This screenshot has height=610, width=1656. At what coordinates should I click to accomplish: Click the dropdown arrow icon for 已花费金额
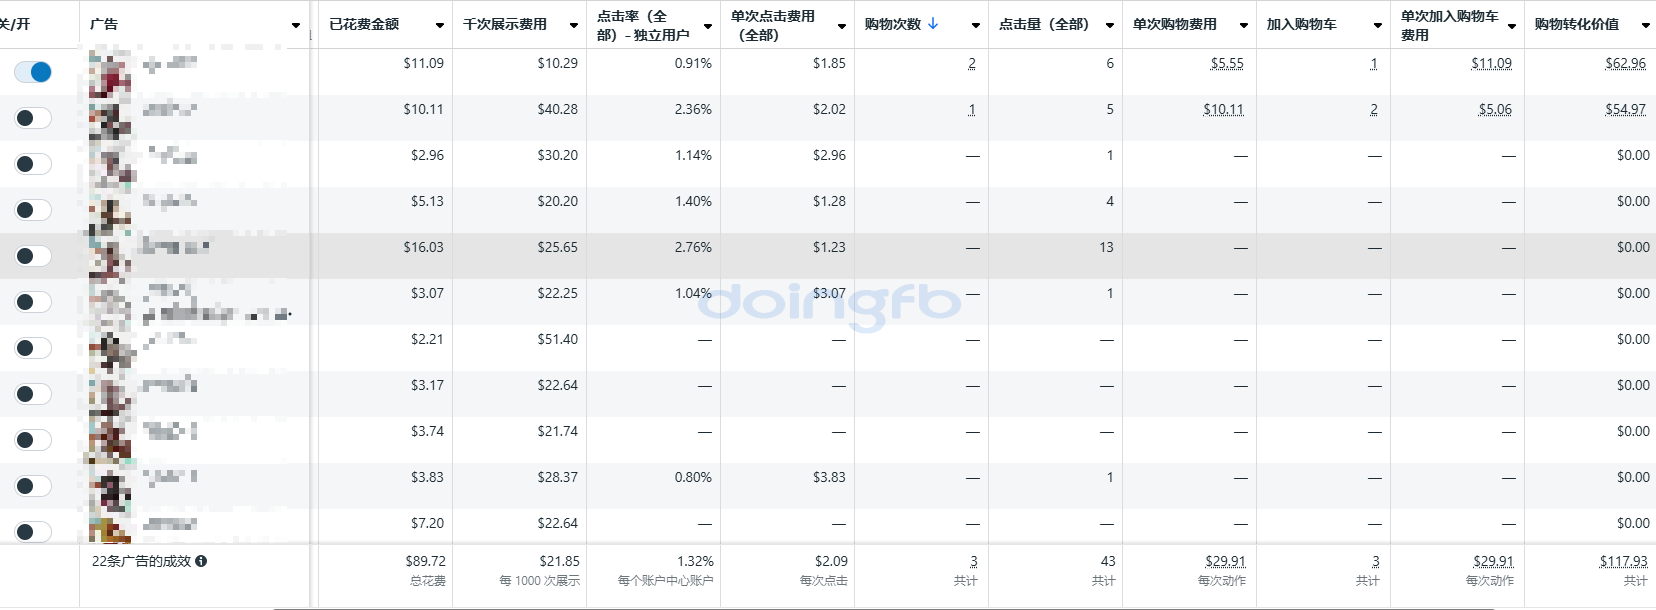pyautogui.click(x=440, y=25)
